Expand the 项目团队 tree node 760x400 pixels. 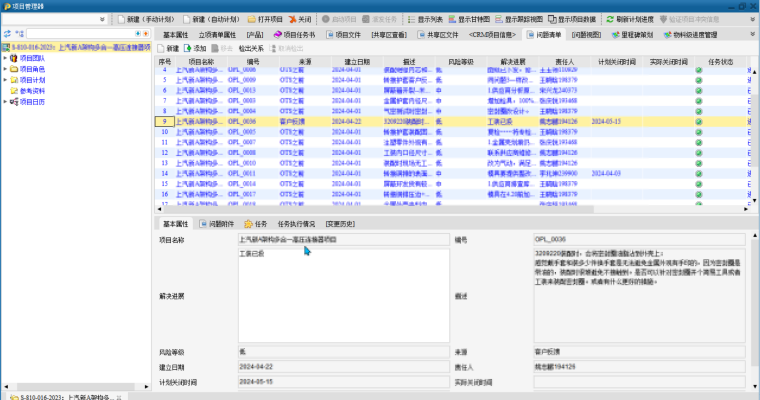tap(5, 58)
